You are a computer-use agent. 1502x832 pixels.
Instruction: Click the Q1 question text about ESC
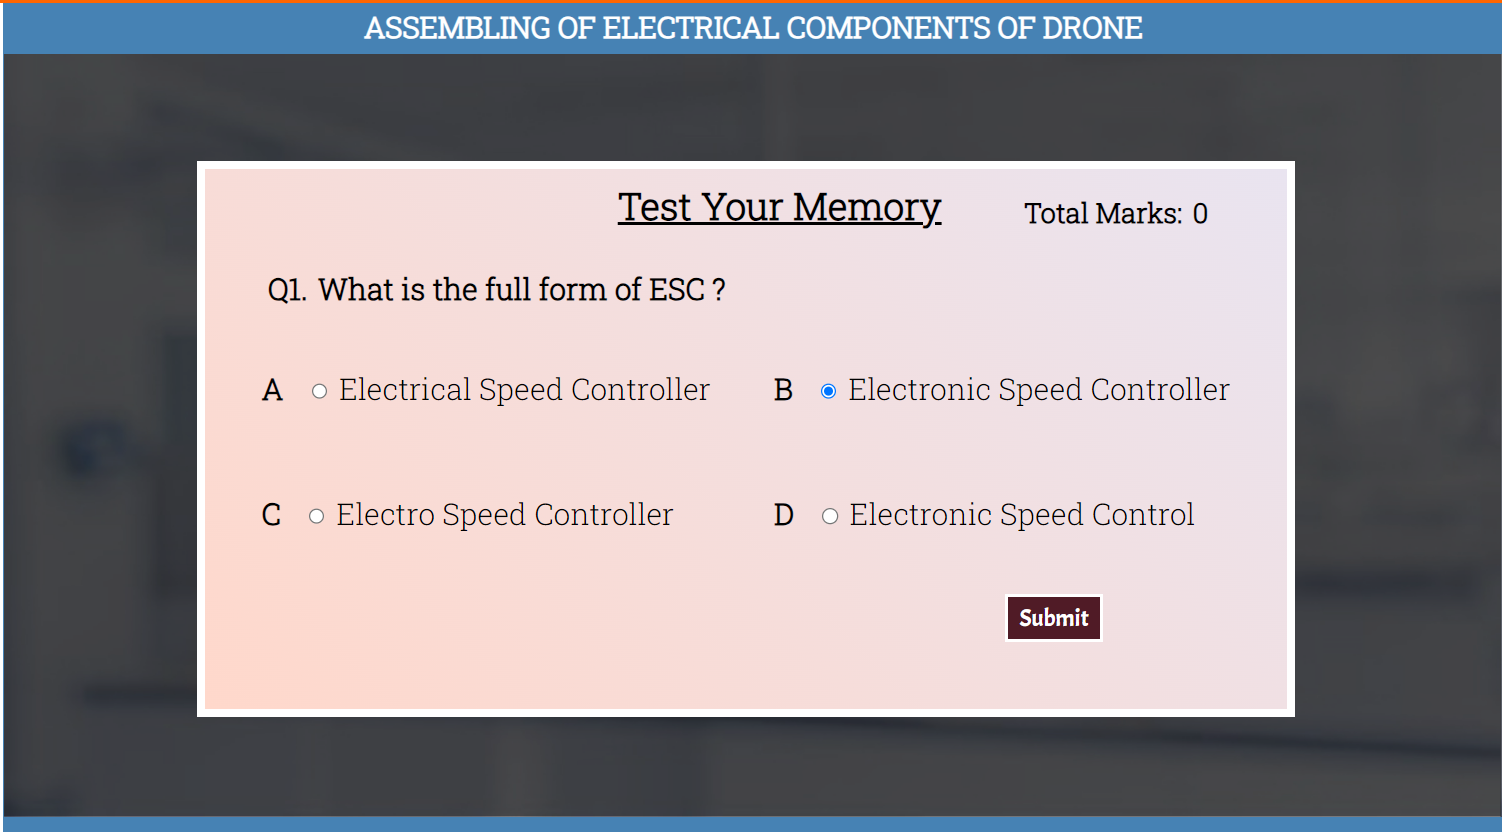[x=496, y=290]
